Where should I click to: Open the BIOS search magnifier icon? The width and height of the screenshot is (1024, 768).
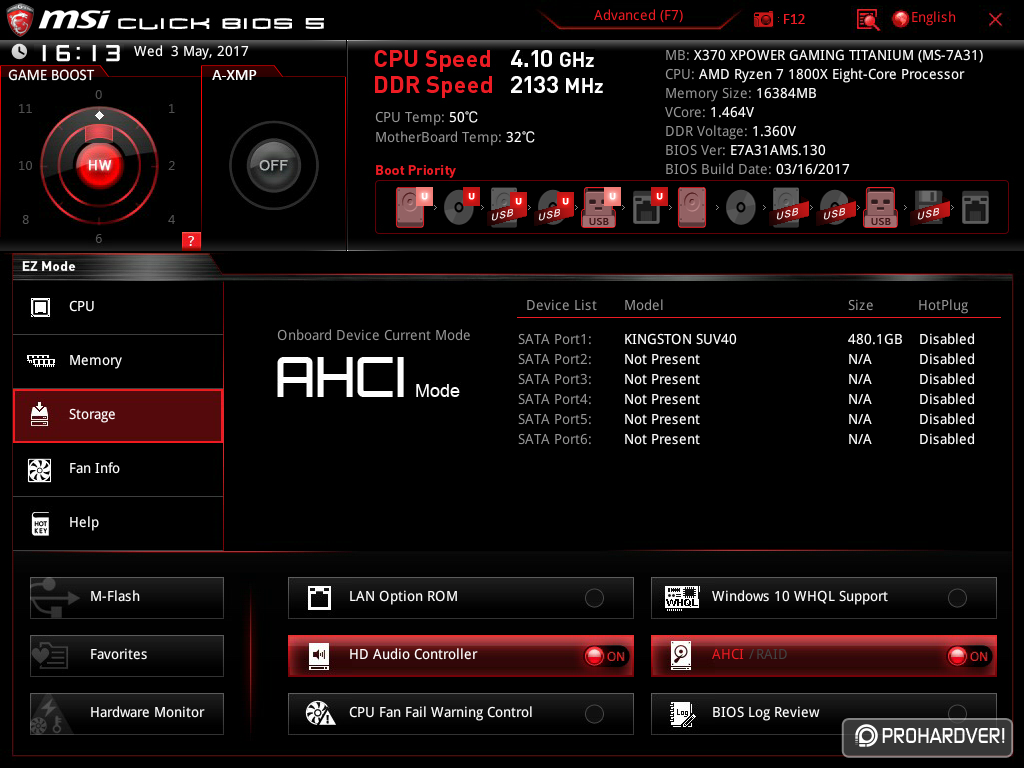pos(867,20)
